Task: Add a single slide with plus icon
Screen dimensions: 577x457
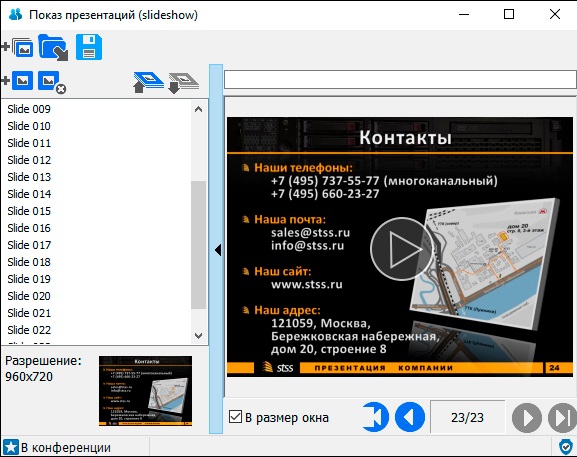Action: (x=17, y=81)
